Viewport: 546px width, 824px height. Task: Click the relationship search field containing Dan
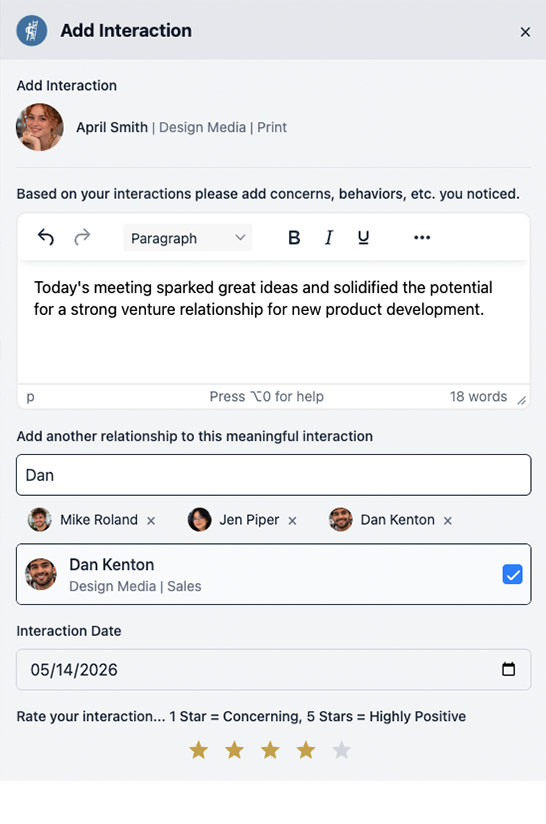pos(274,475)
